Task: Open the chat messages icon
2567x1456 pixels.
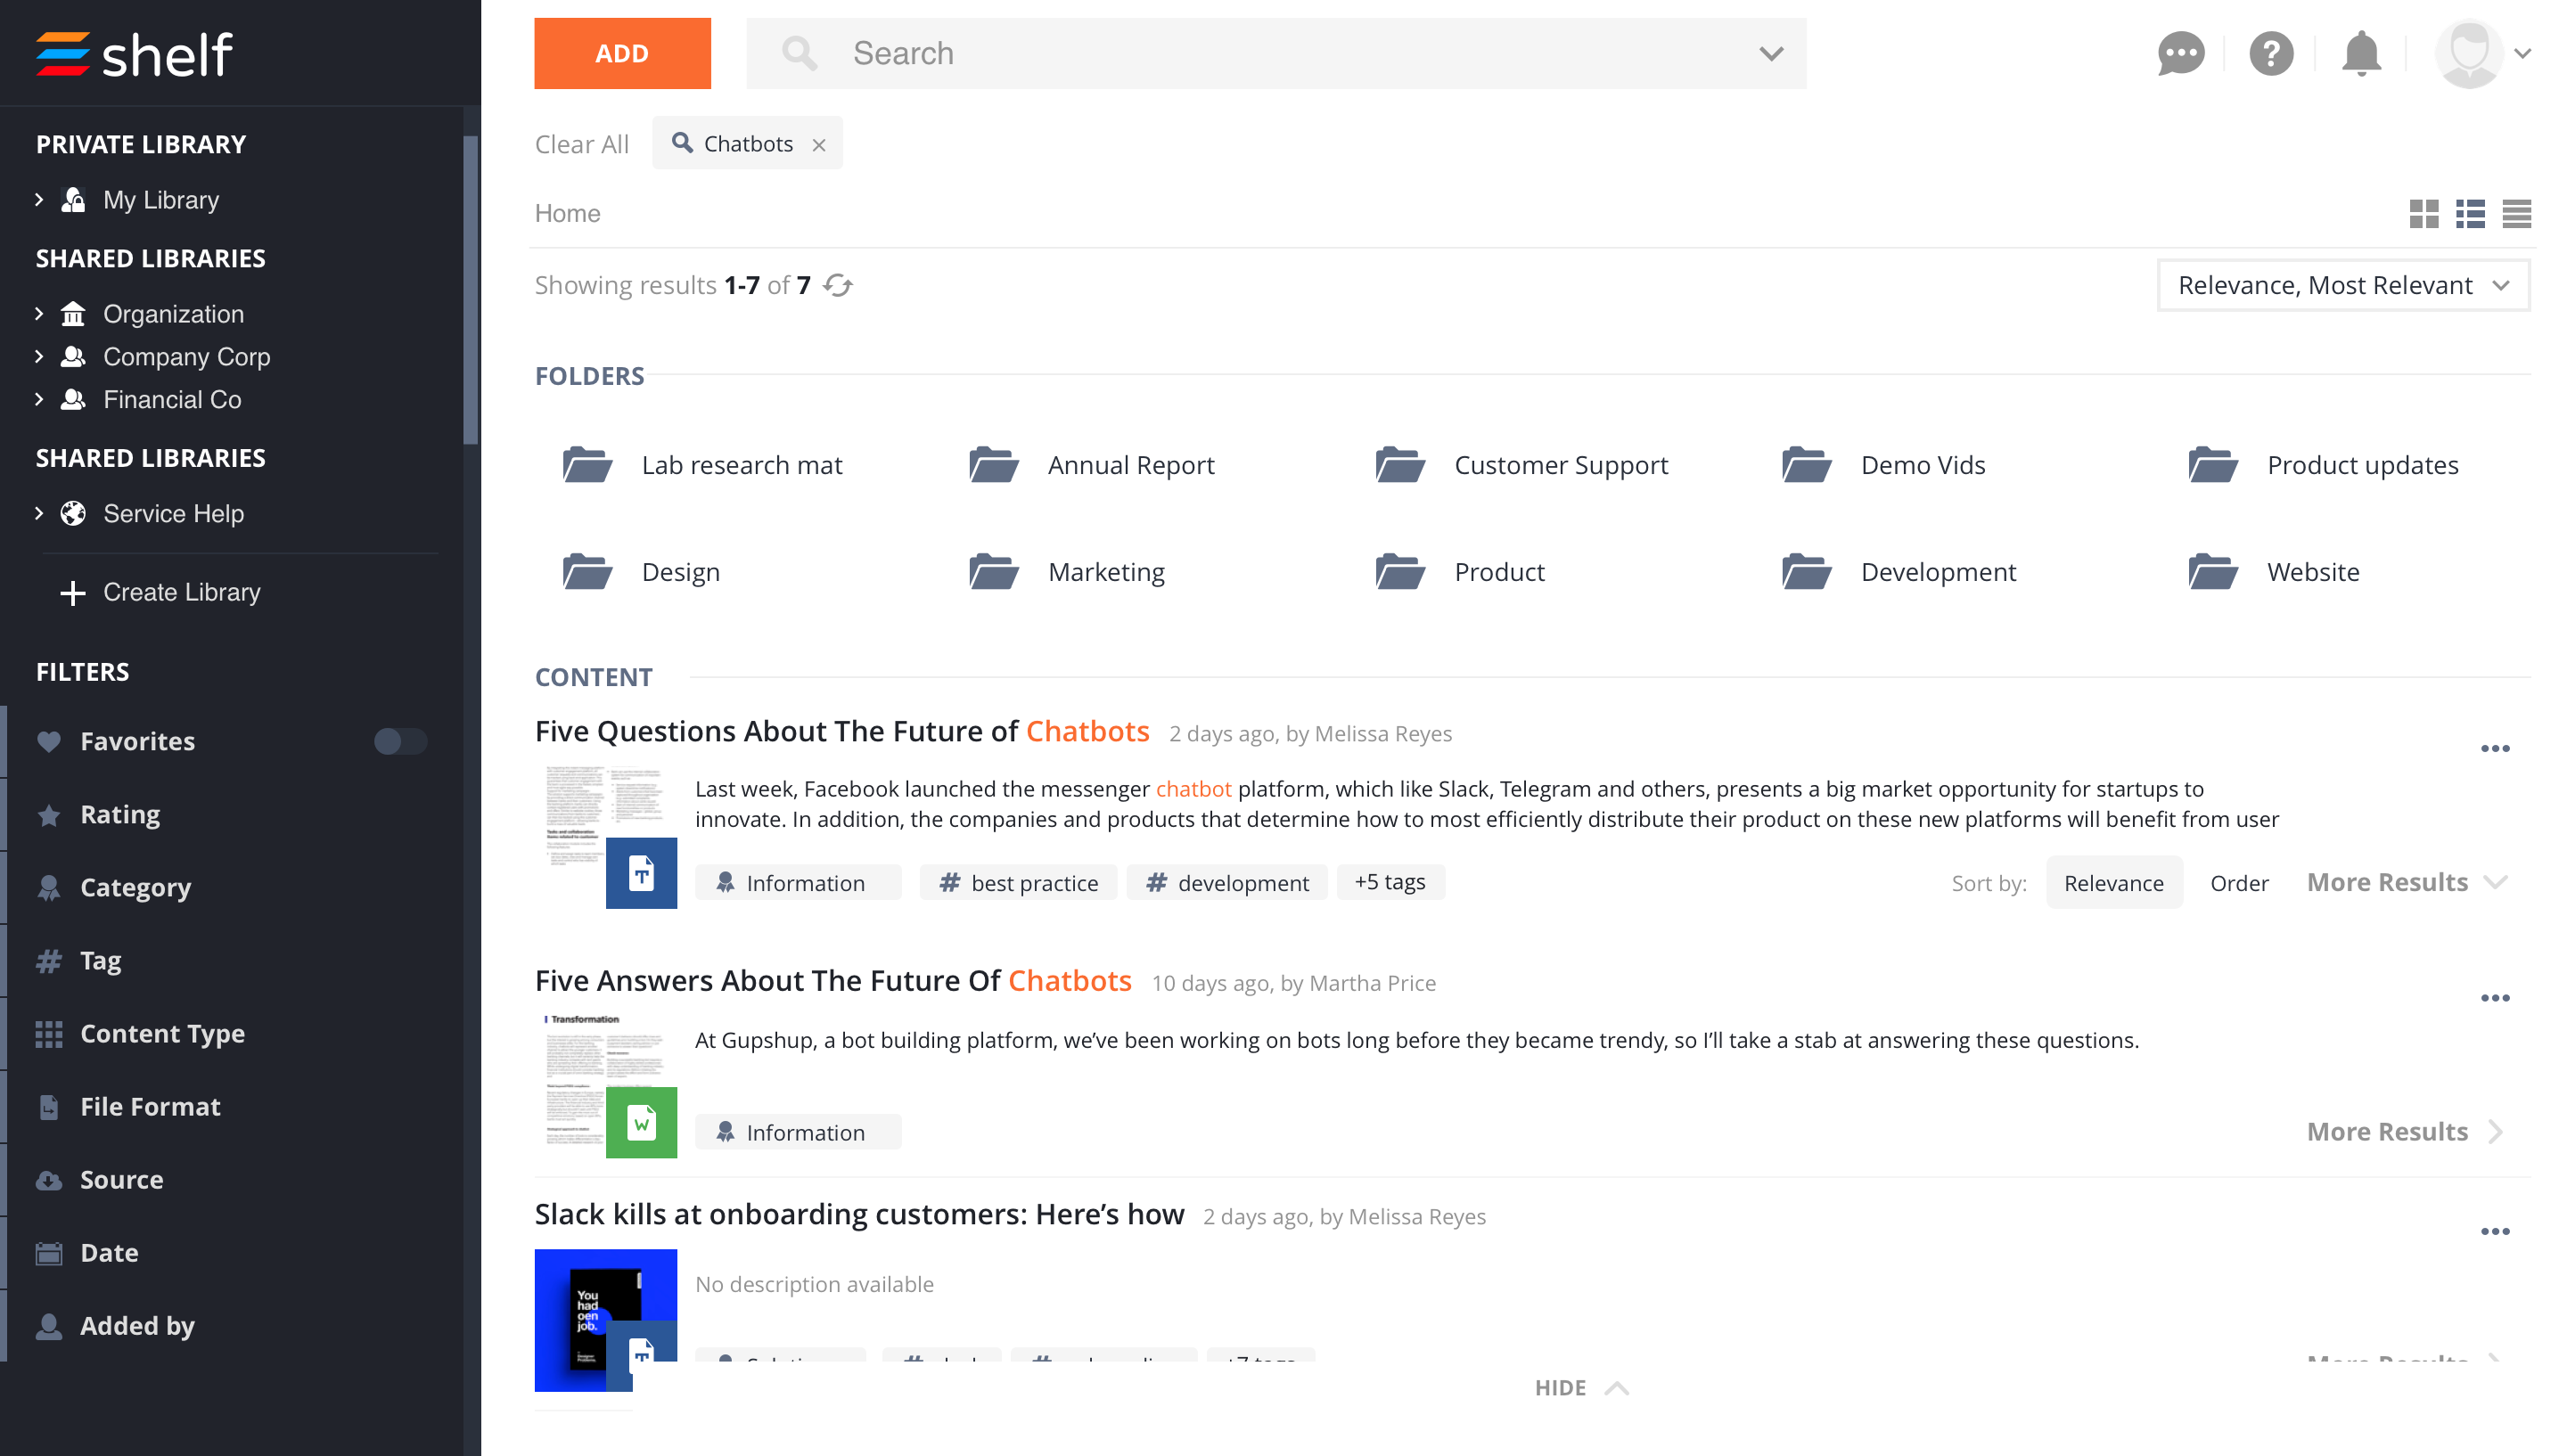Action: (x=2181, y=53)
